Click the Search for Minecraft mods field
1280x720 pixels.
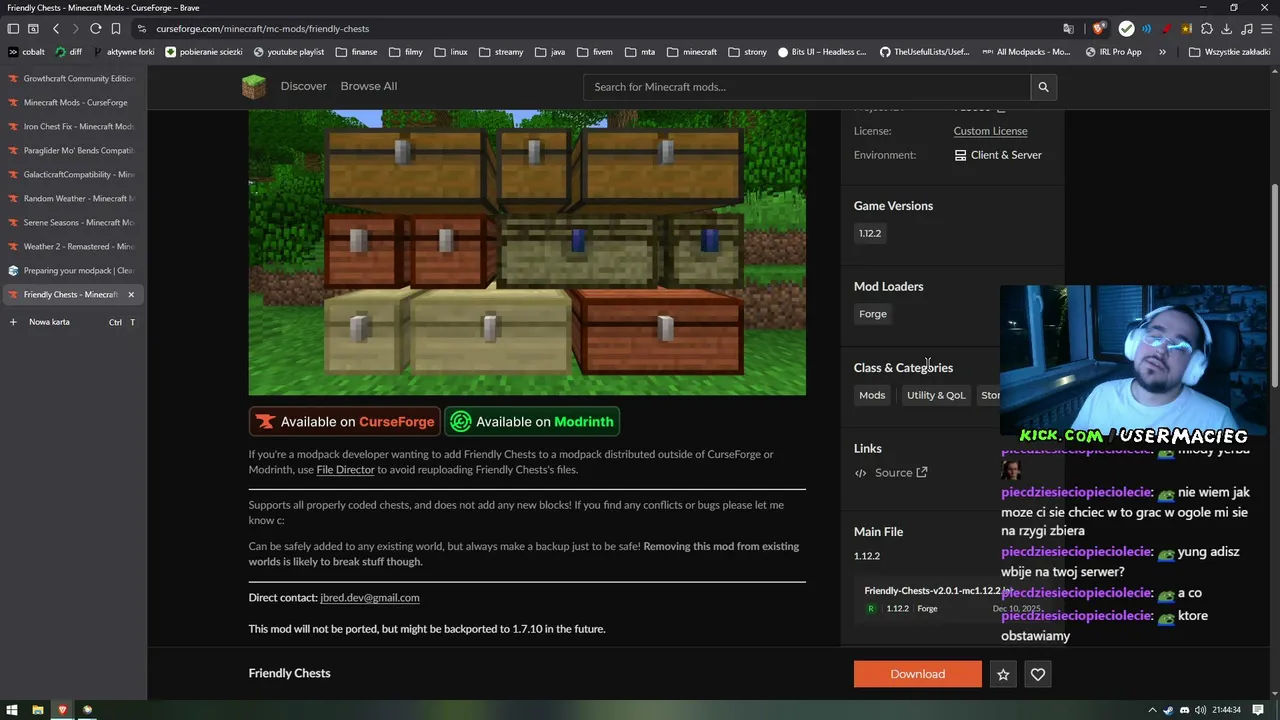807,87
